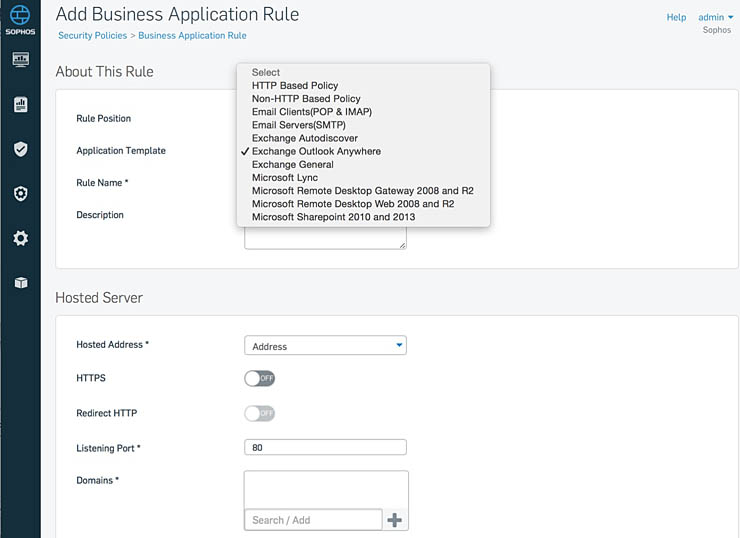Click the Sophos logo icon
The image size is (740, 538).
point(20,18)
